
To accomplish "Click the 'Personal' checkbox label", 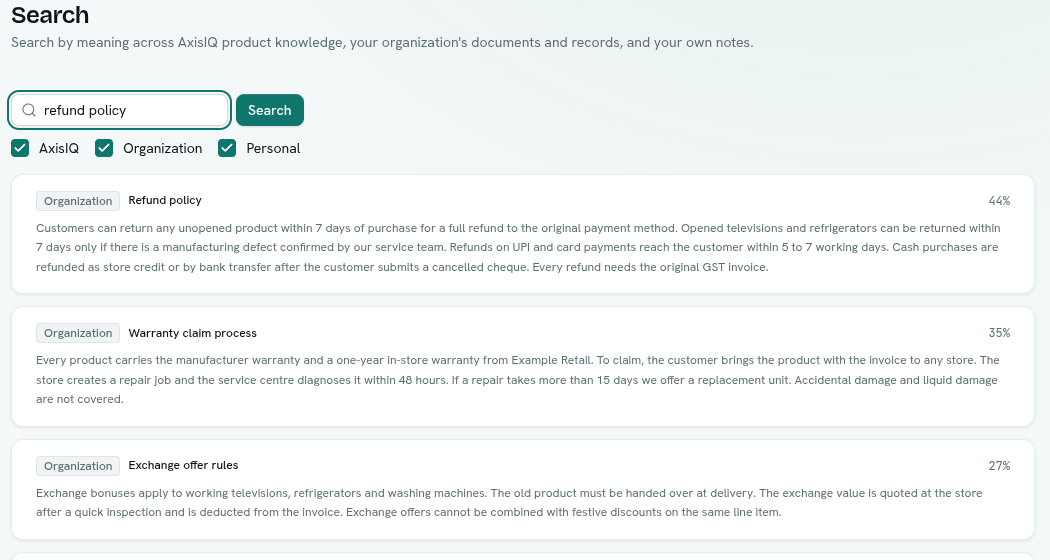I will click(273, 148).
